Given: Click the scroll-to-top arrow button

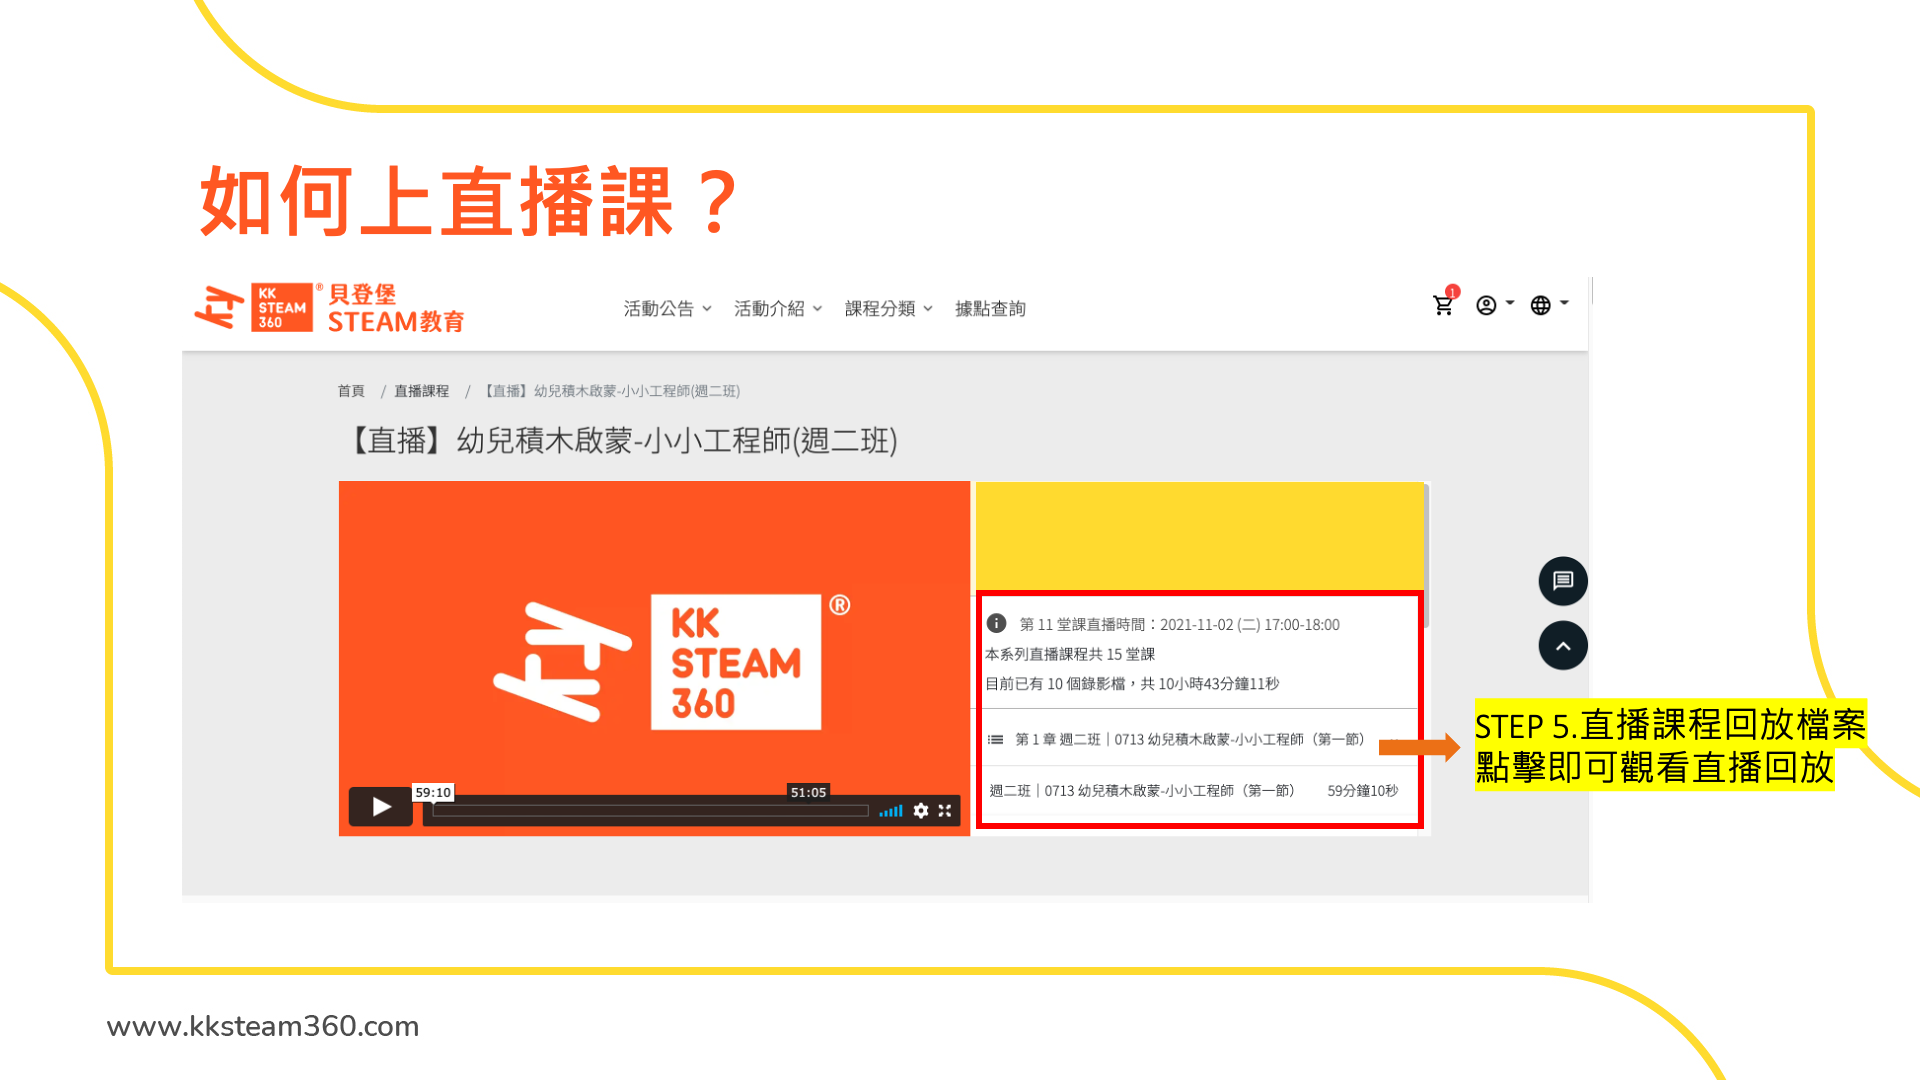Looking at the screenshot, I should (1563, 646).
